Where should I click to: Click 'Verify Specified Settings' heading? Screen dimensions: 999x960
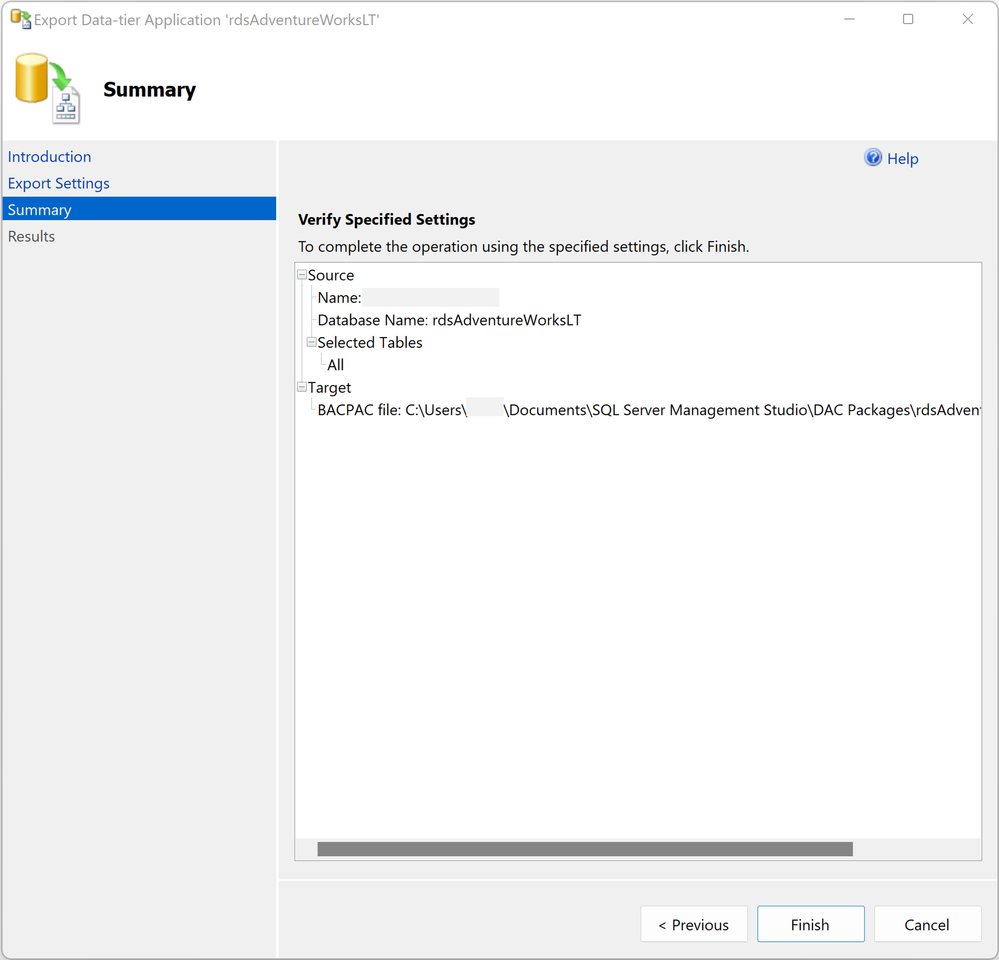387,219
